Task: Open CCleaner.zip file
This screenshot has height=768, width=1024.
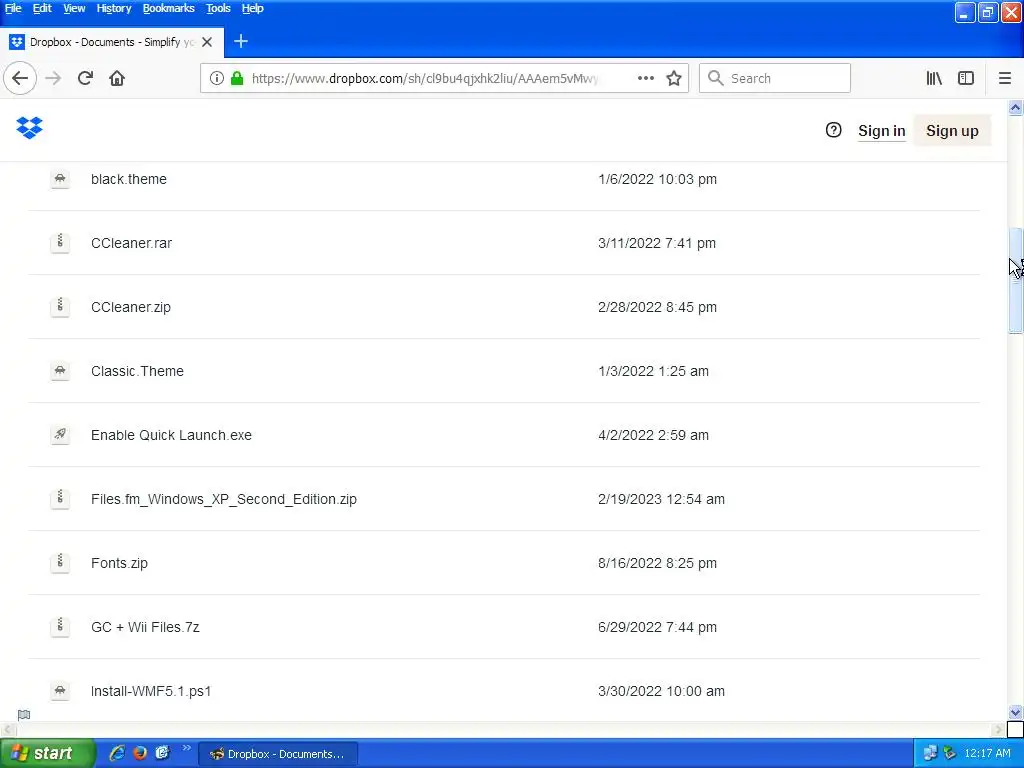Action: [x=131, y=307]
